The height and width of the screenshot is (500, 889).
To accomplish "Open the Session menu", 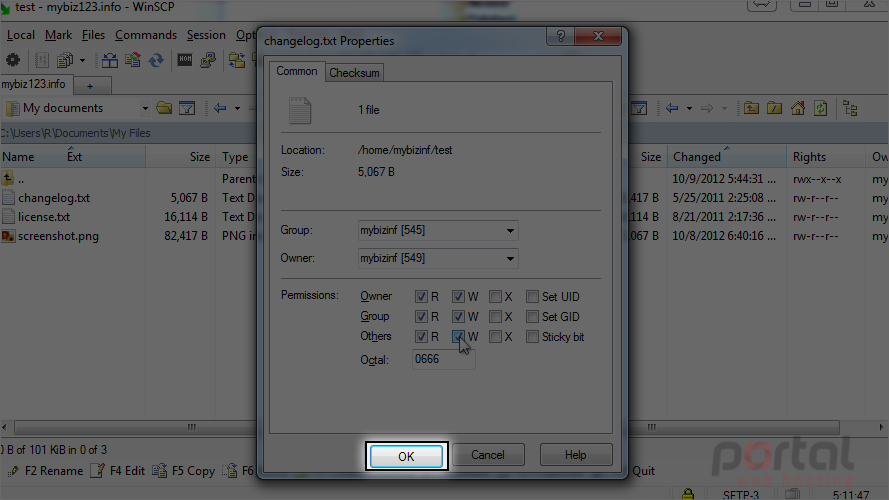I will [206, 35].
